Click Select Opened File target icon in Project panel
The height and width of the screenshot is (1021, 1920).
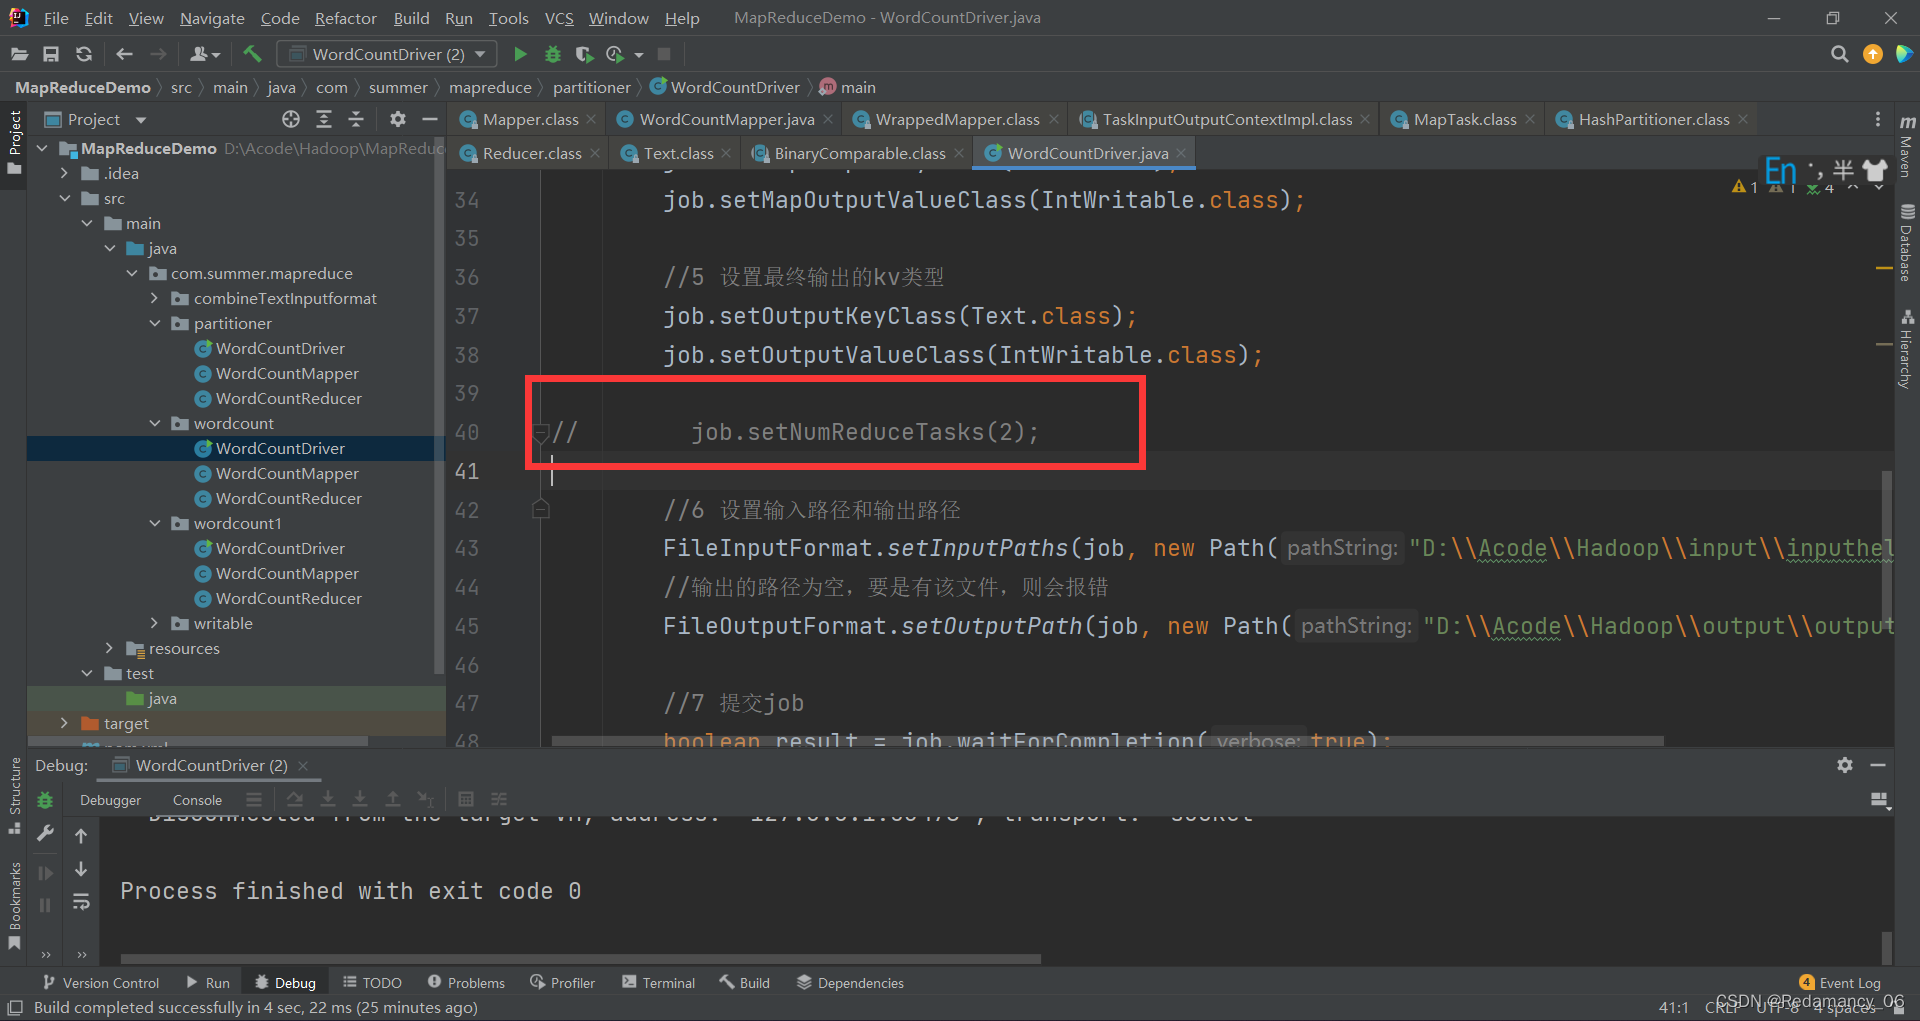[x=291, y=119]
